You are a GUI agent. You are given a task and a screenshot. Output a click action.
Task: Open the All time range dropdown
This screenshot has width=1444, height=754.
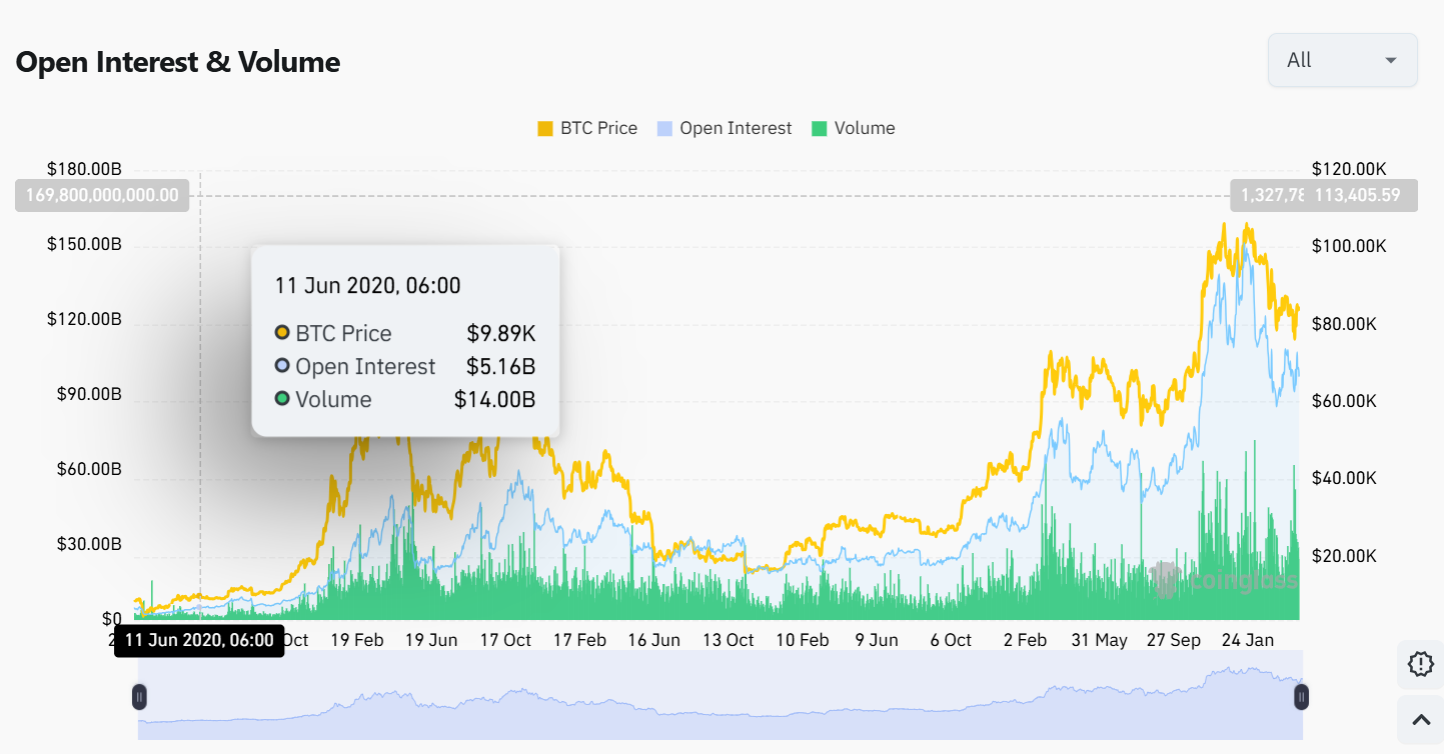point(1341,60)
